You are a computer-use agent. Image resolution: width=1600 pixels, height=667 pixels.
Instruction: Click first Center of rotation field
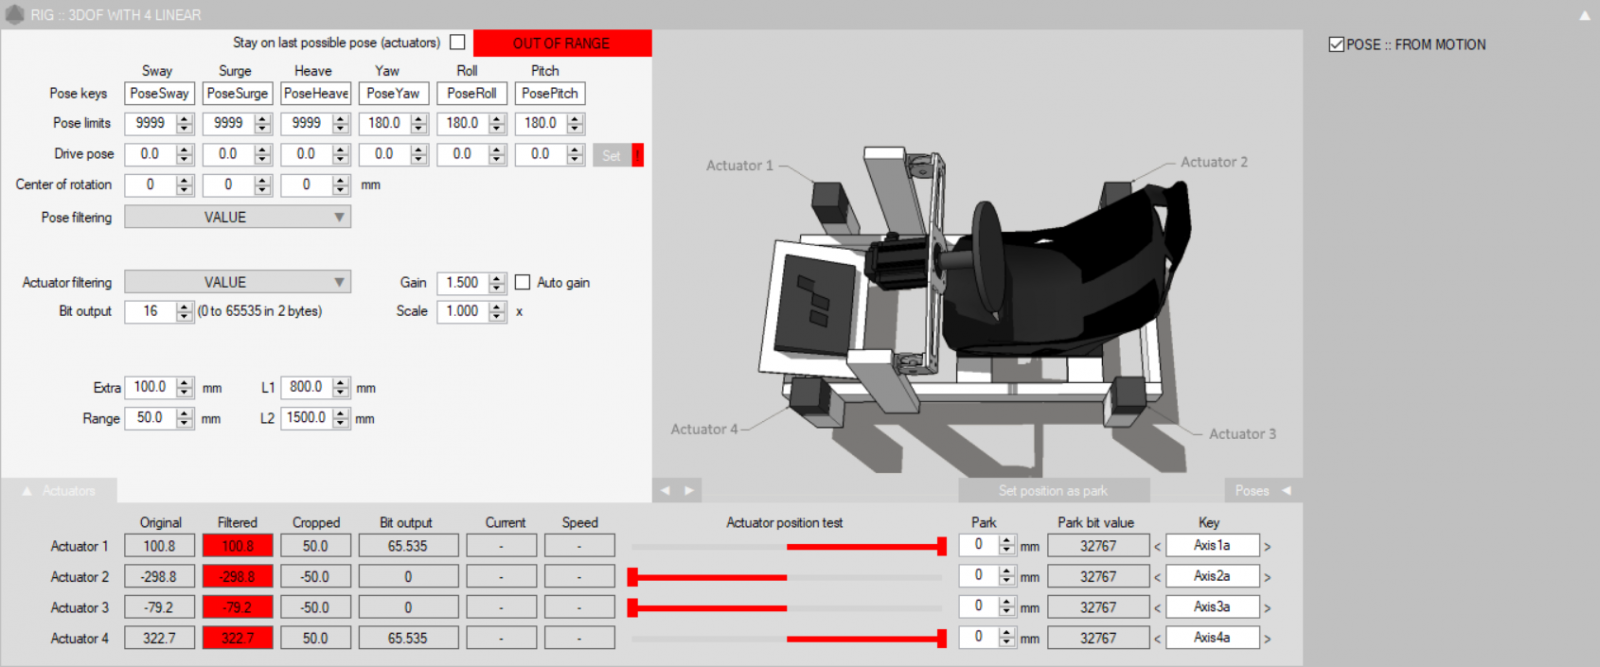(151, 185)
